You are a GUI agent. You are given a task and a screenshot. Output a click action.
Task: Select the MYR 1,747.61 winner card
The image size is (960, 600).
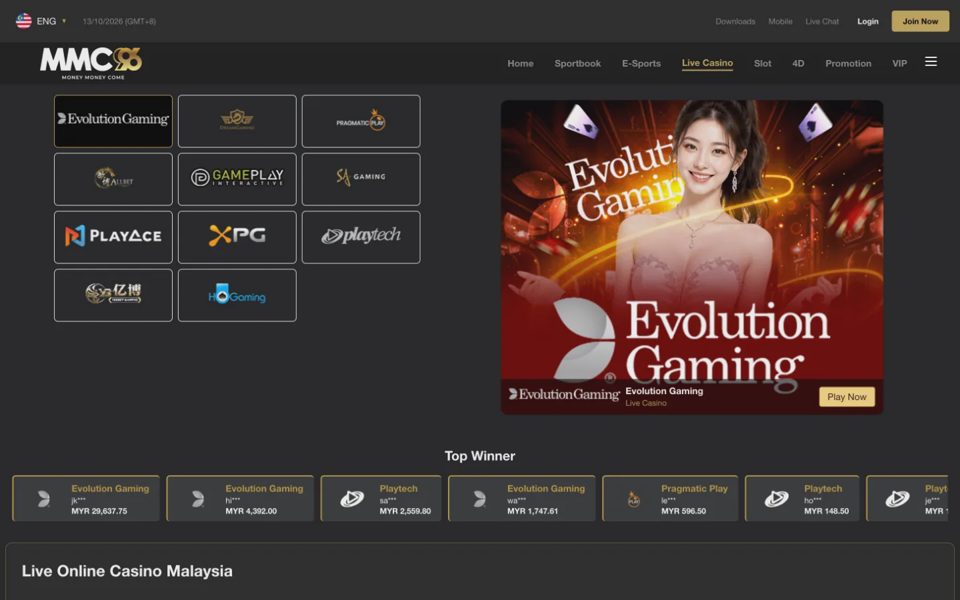coord(522,498)
